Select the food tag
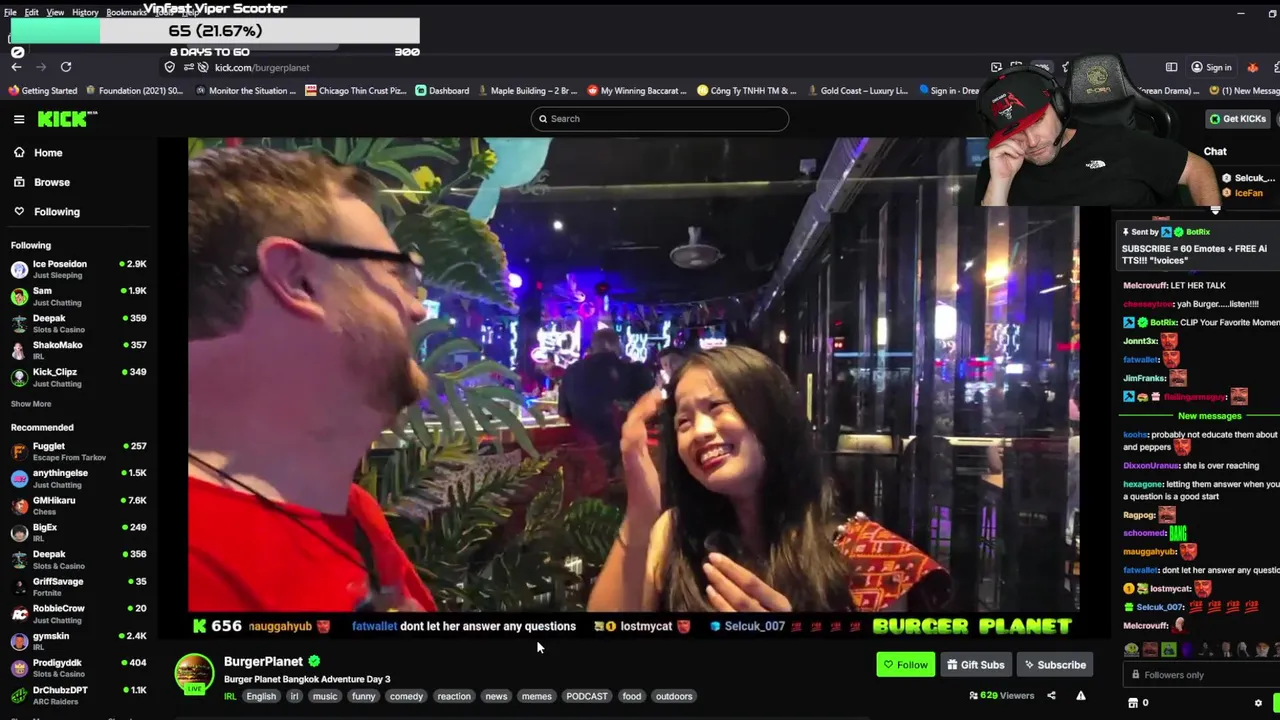 (632, 697)
